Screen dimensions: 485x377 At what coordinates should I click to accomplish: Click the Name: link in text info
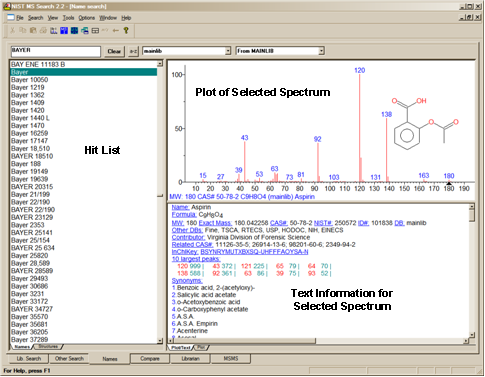180,207
